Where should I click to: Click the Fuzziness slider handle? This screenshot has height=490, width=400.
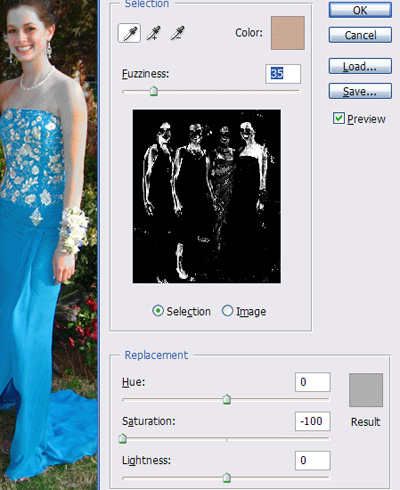coord(154,91)
